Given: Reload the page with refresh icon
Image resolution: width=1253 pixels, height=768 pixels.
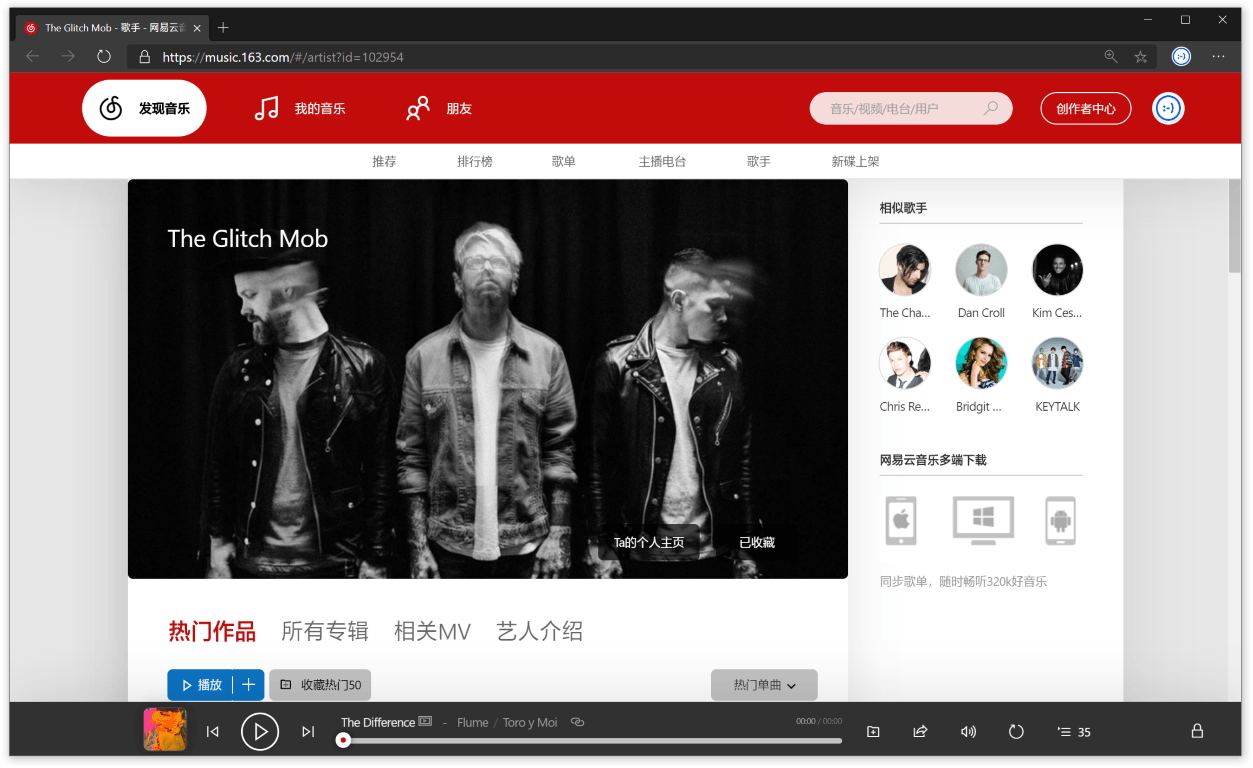Looking at the screenshot, I should 104,56.
